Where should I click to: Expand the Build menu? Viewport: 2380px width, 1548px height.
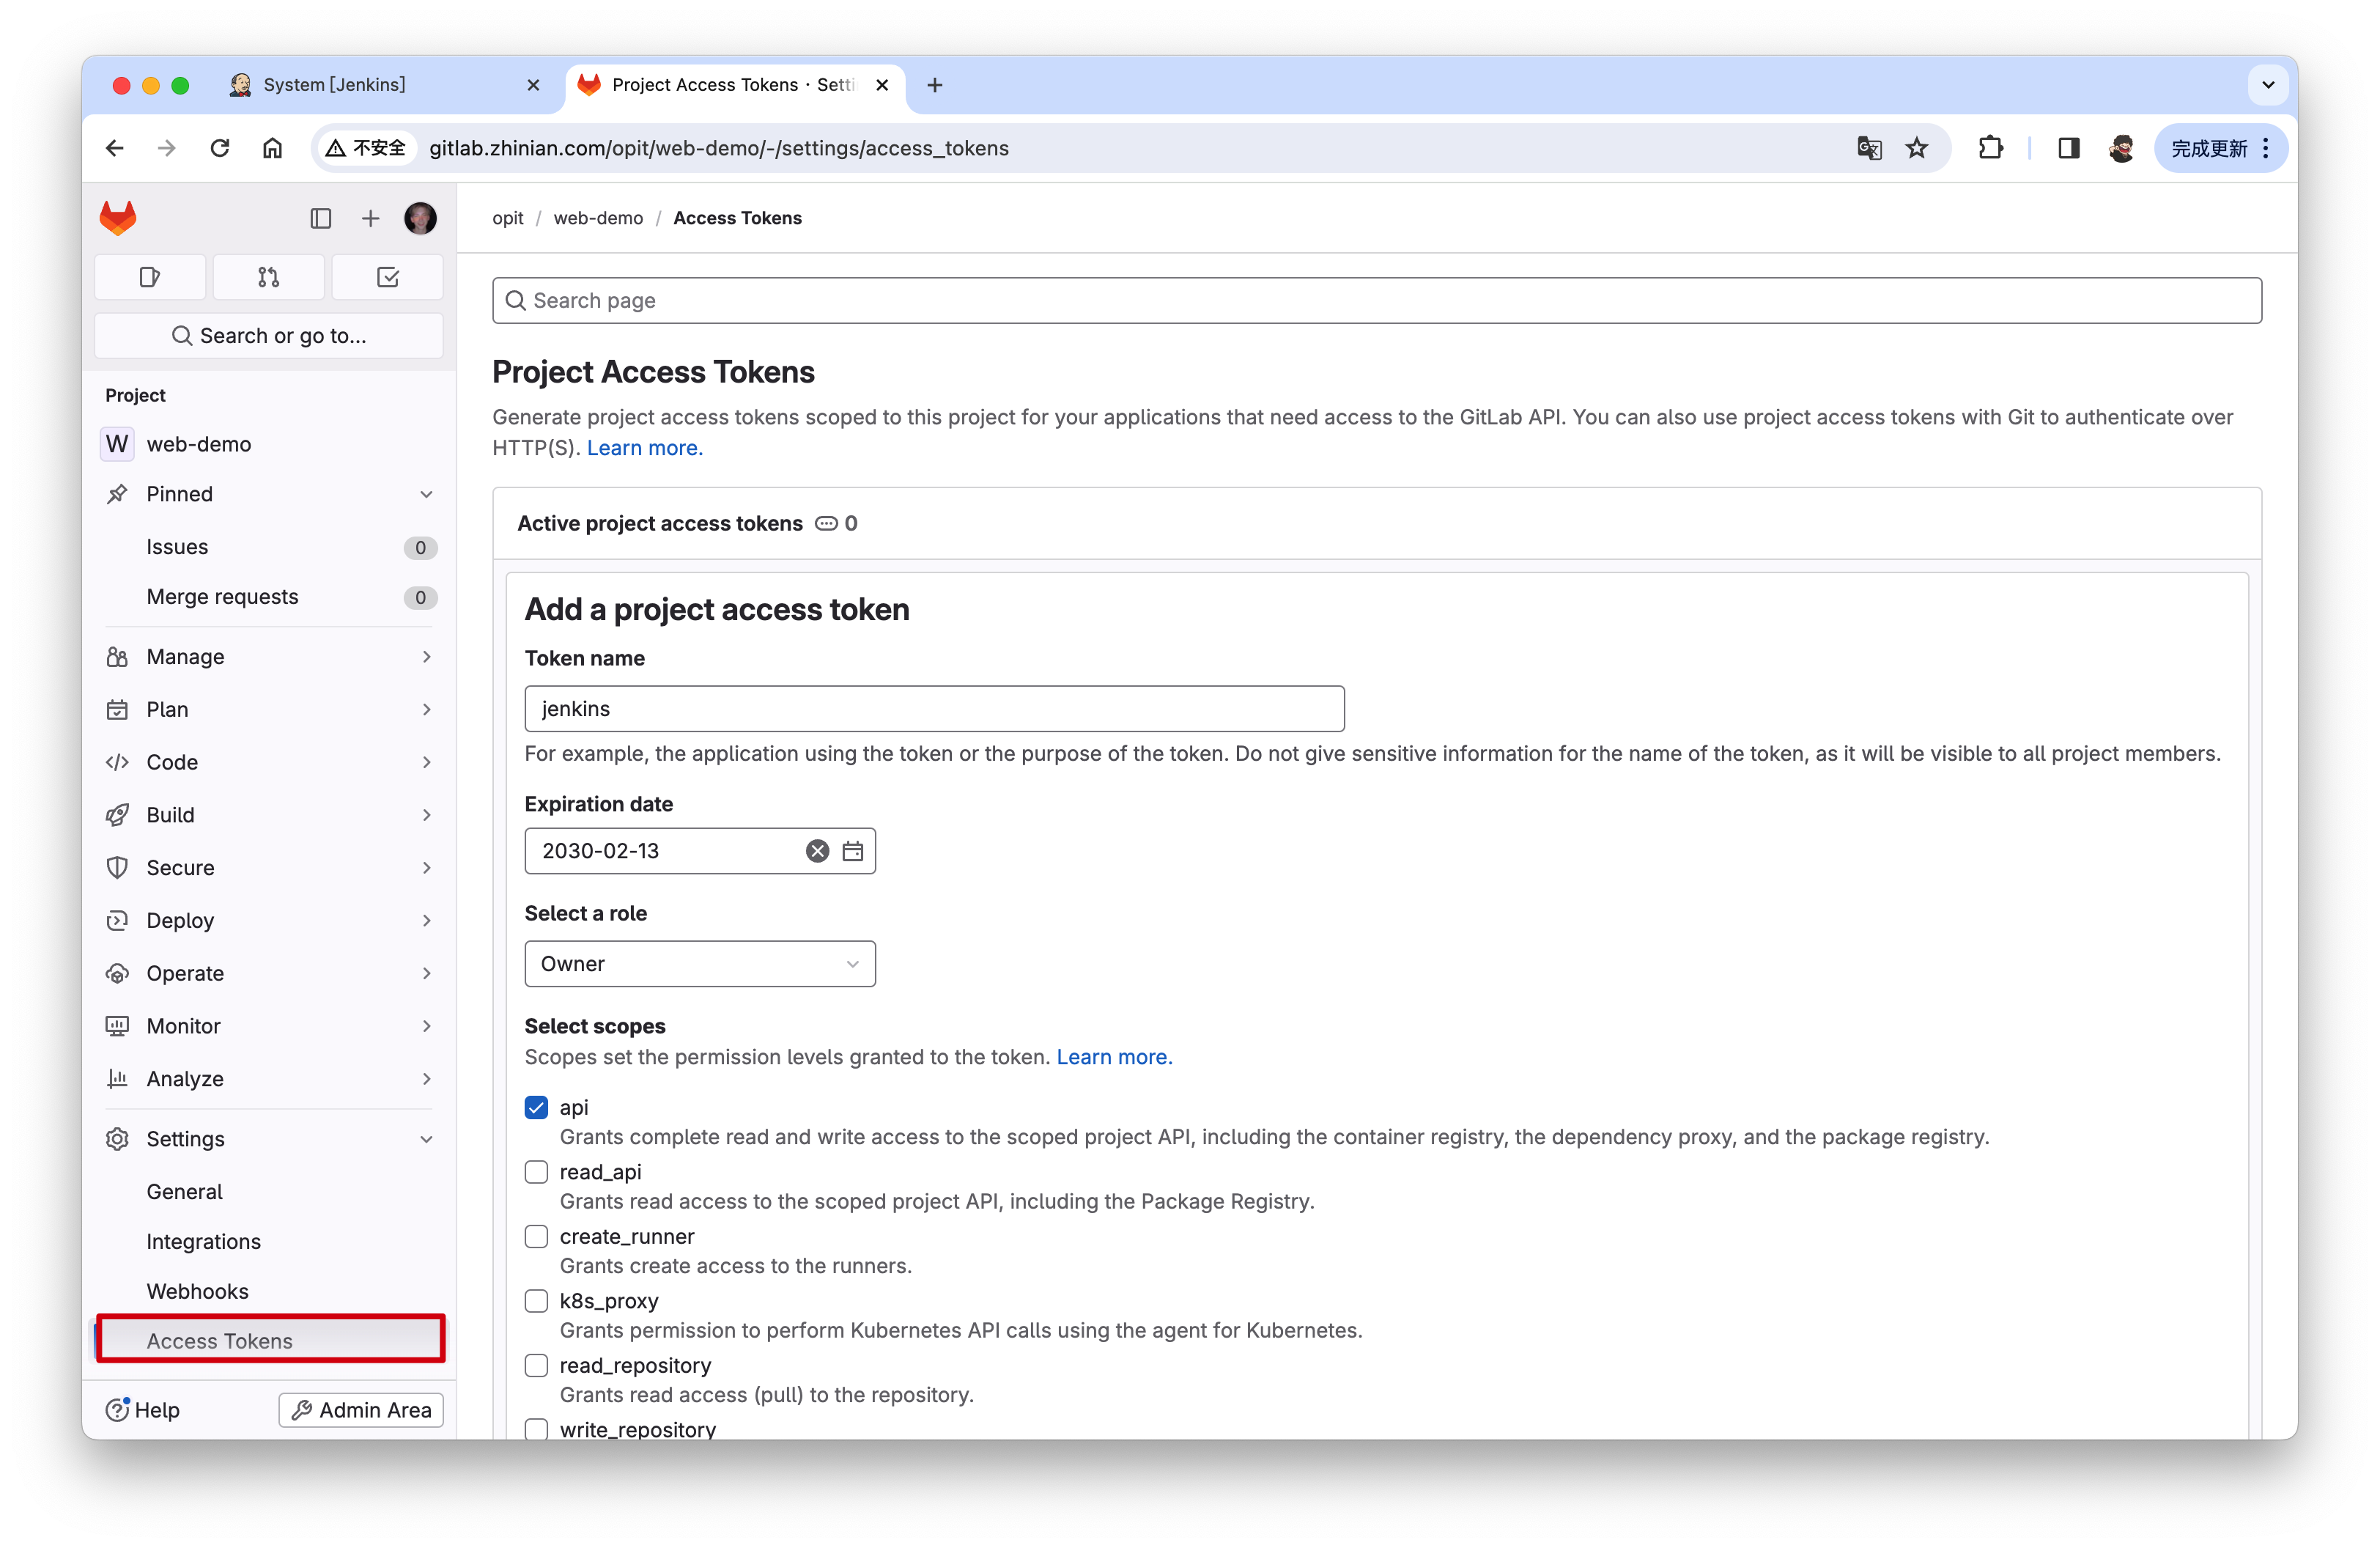click(x=270, y=815)
